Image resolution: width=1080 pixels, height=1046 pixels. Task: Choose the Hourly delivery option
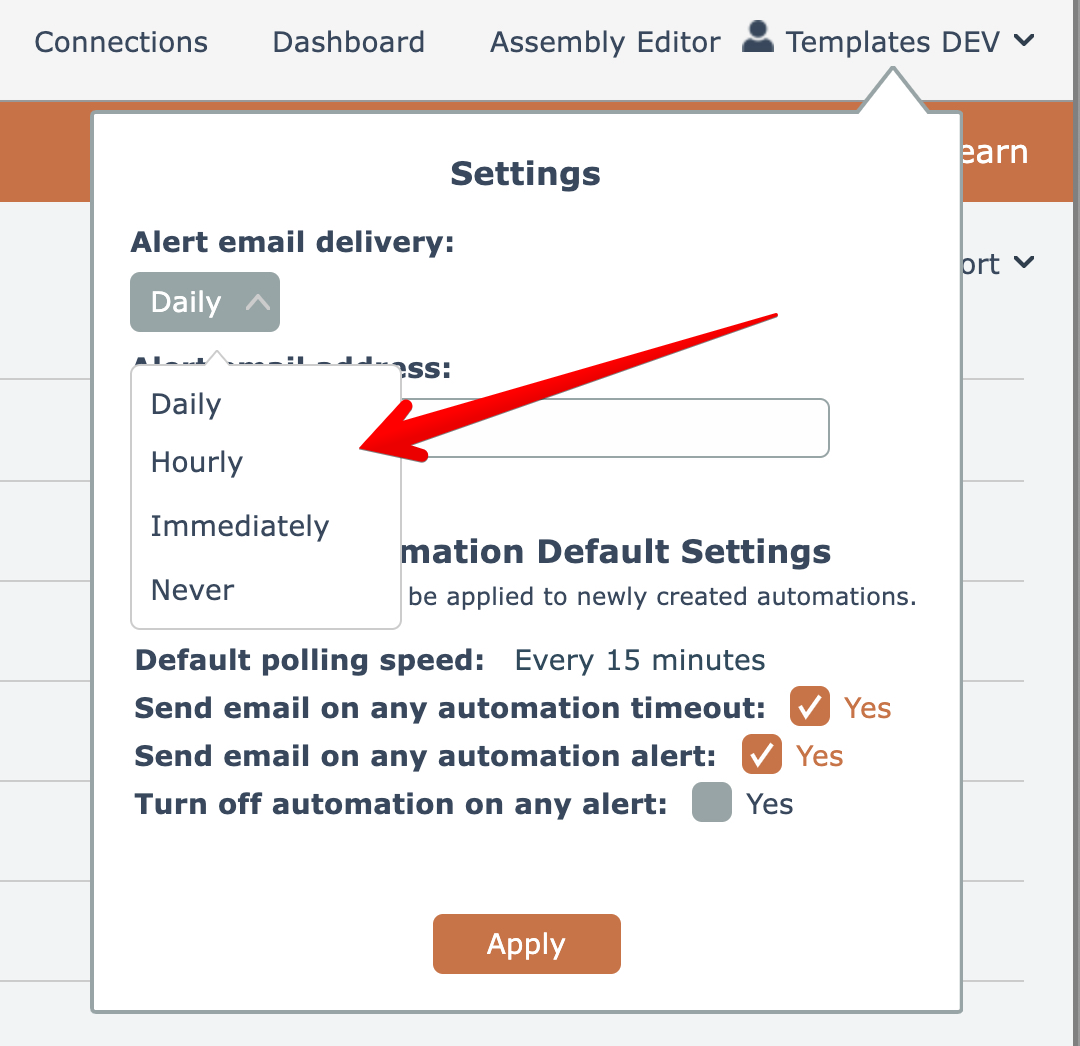(x=197, y=462)
